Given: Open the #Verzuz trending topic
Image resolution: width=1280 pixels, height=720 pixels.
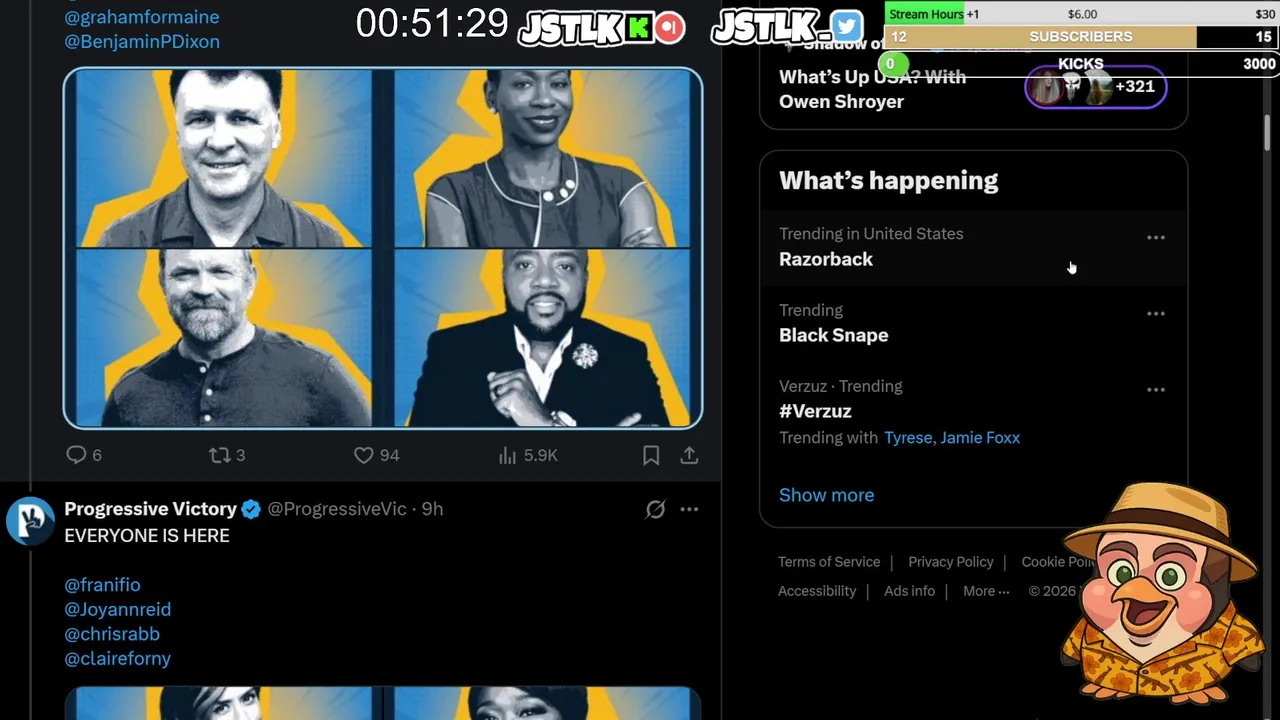Looking at the screenshot, I should point(973,412).
